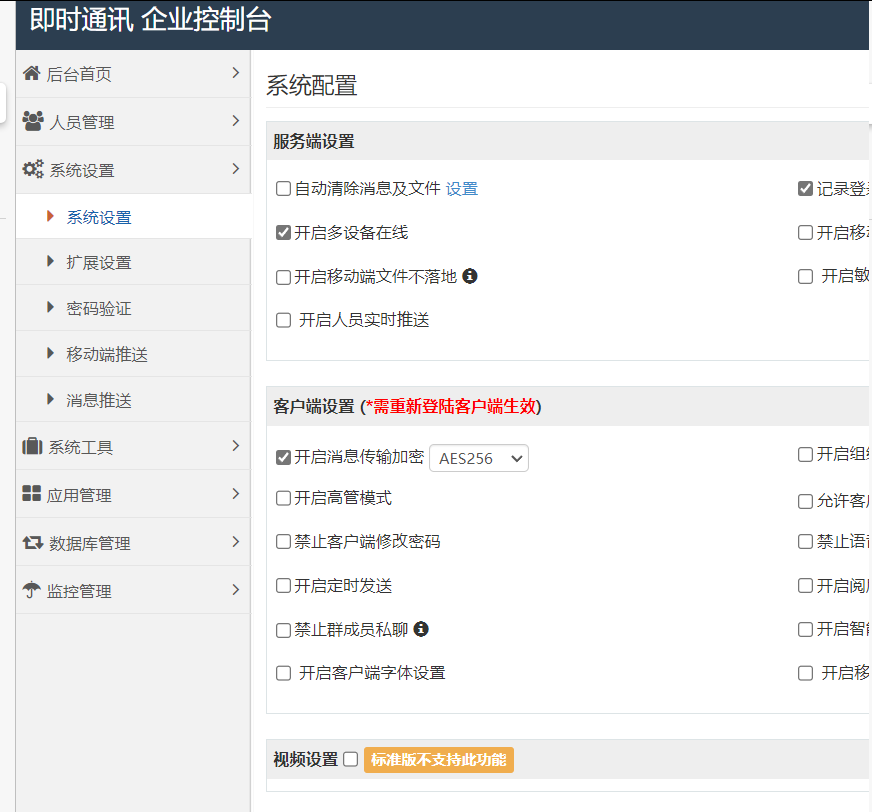Image resolution: width=872 pixels, height=812 pixels.
Task: Click the gears icon beside 系统设置
Action: 33,169
